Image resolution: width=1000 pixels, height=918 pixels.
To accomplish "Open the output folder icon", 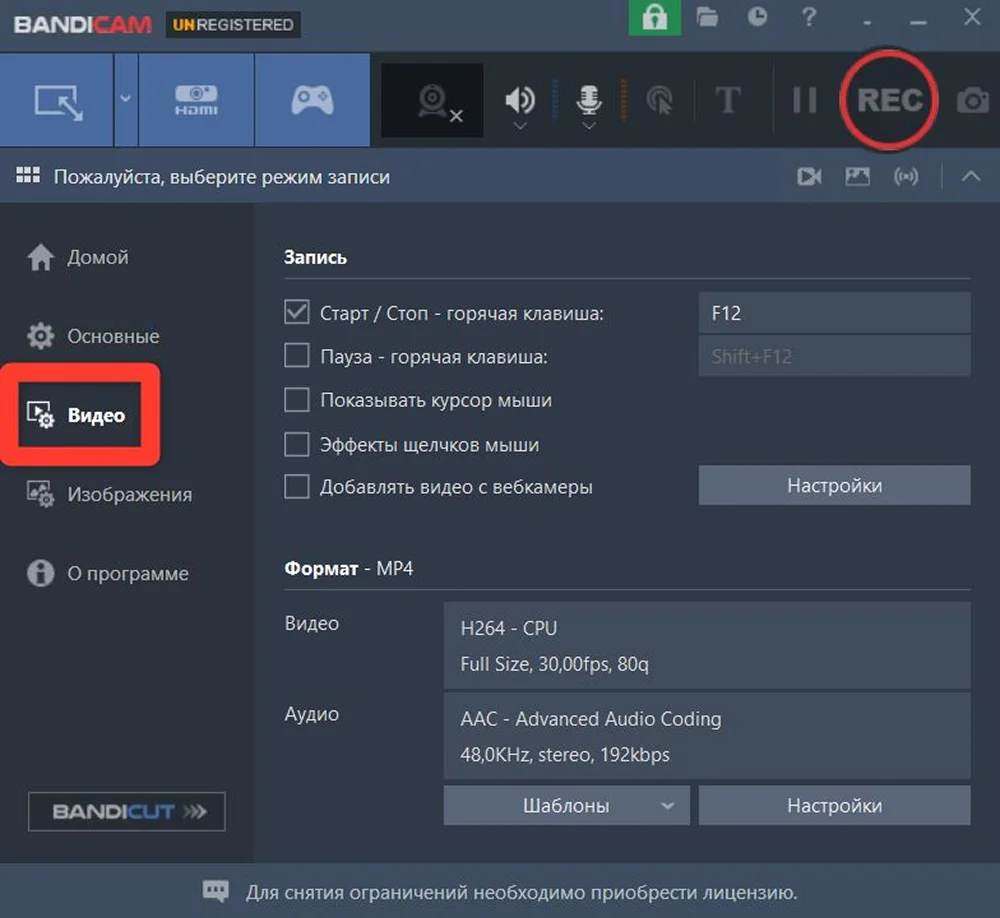I will (708, 18).
